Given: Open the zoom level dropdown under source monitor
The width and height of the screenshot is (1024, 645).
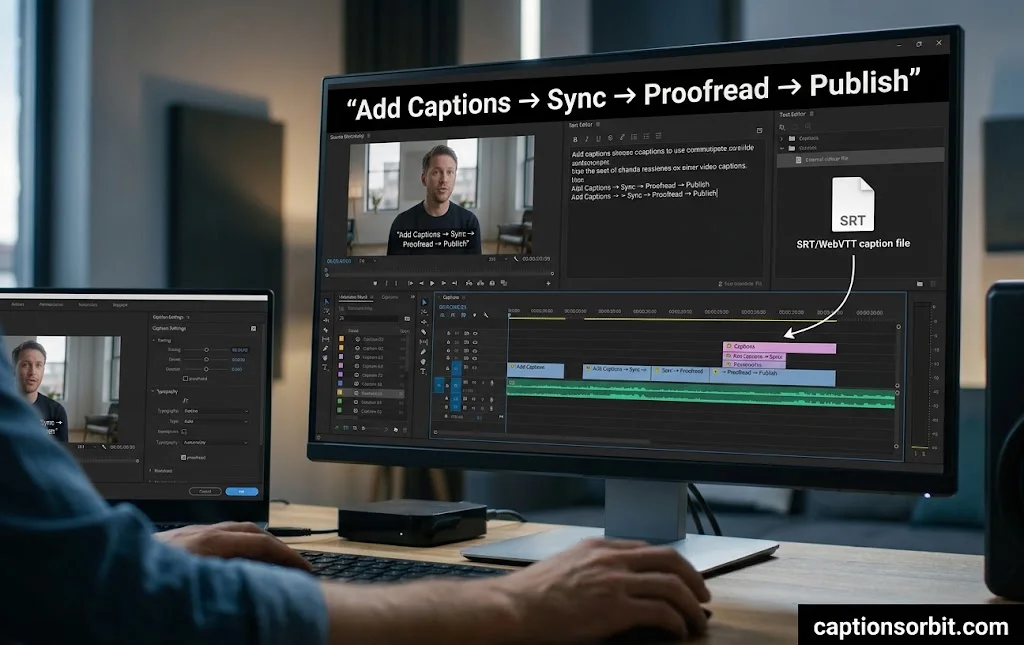Looking at the screenshot, I should pyautogui.click(x=368, y=261).
